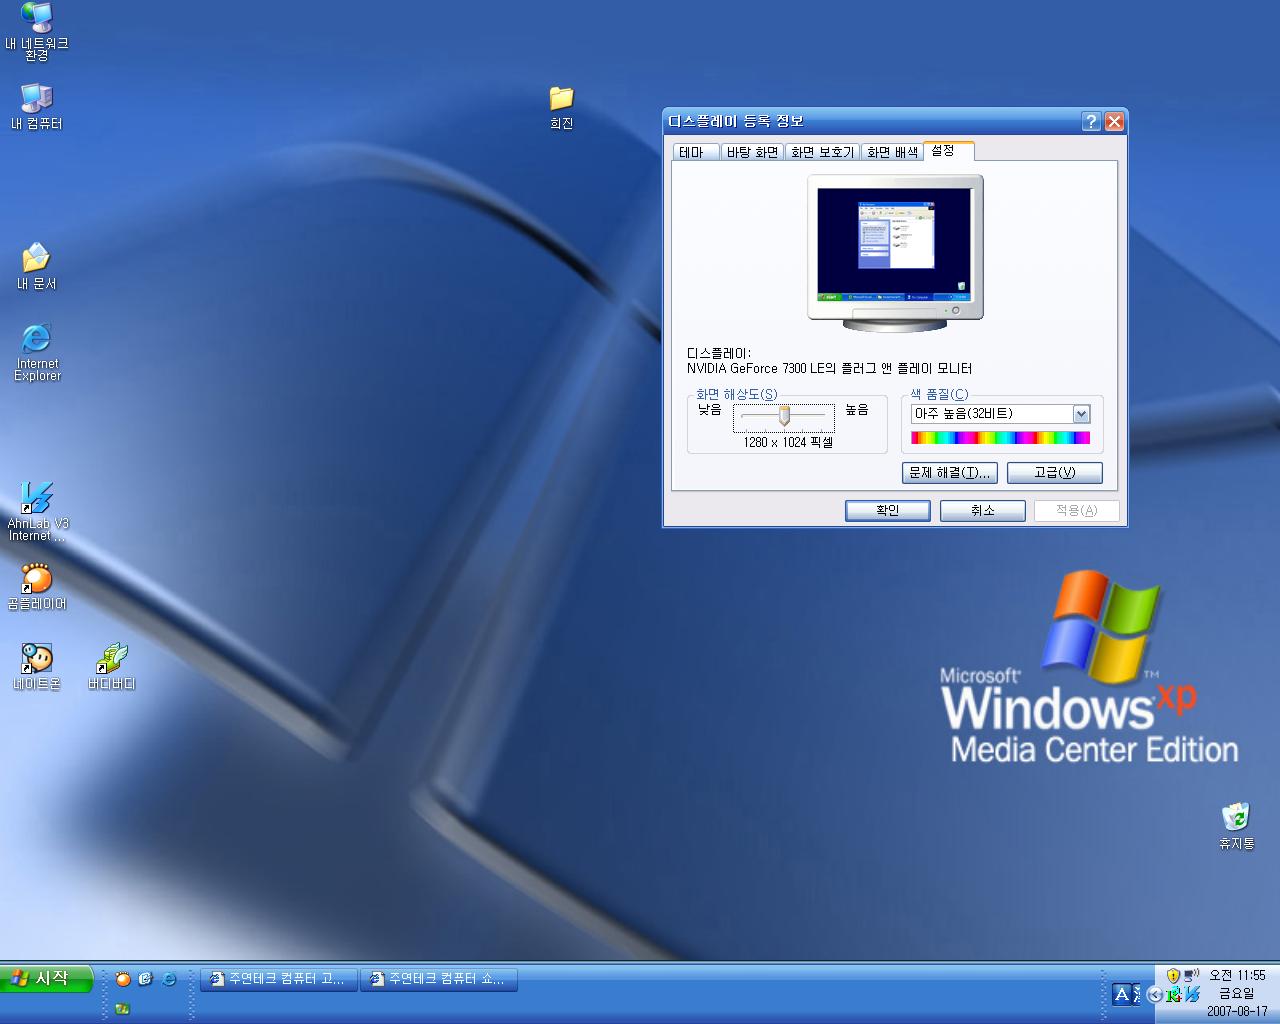Click the 확인 button

pos(888,511)
